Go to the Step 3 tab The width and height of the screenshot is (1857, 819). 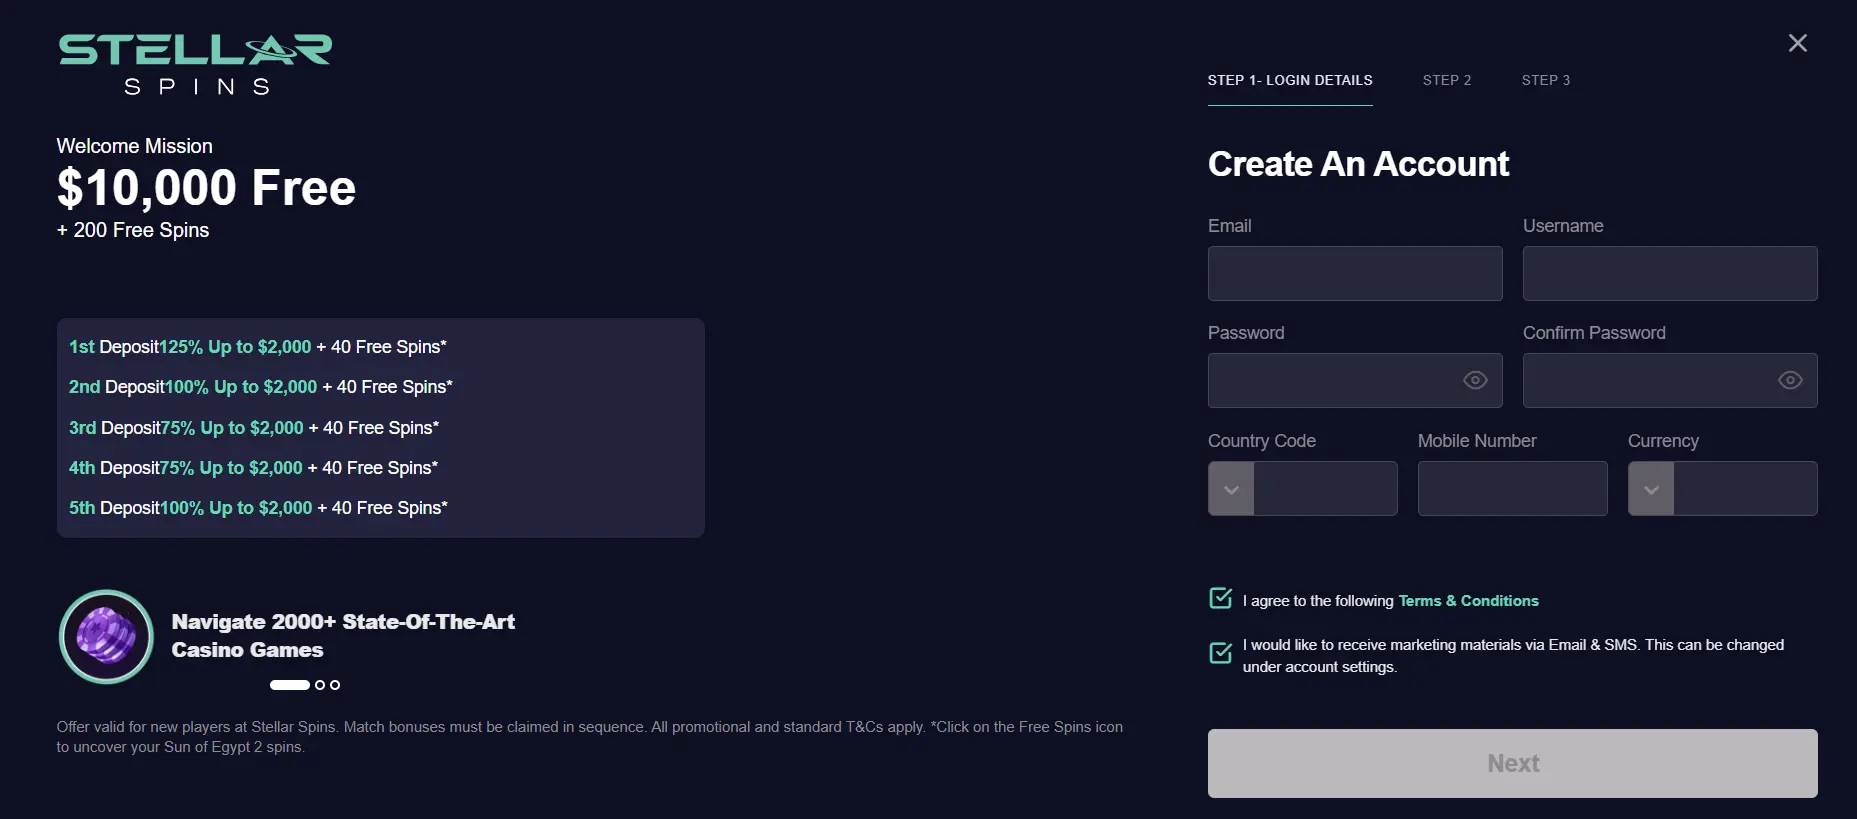1546,80
